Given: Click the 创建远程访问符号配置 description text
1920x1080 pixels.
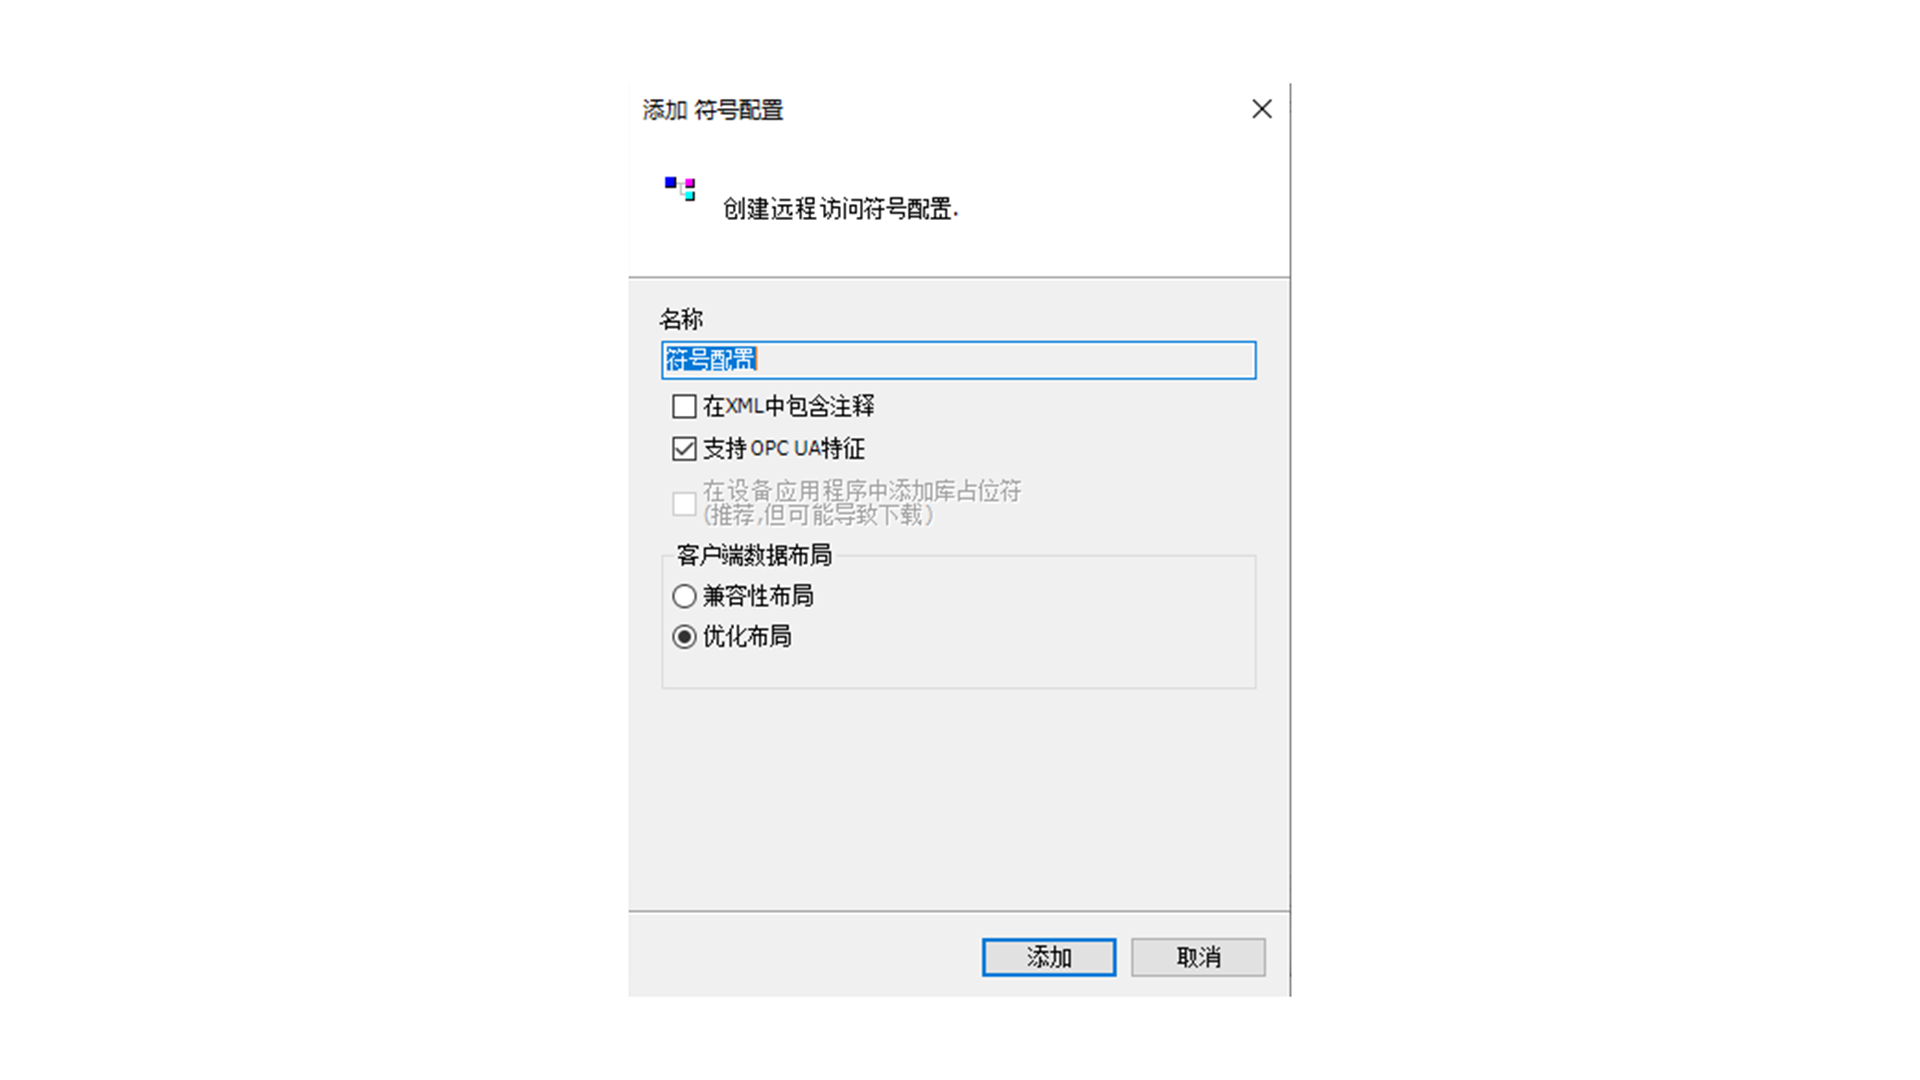Looking at the screenshot, I should click(840, 209).
